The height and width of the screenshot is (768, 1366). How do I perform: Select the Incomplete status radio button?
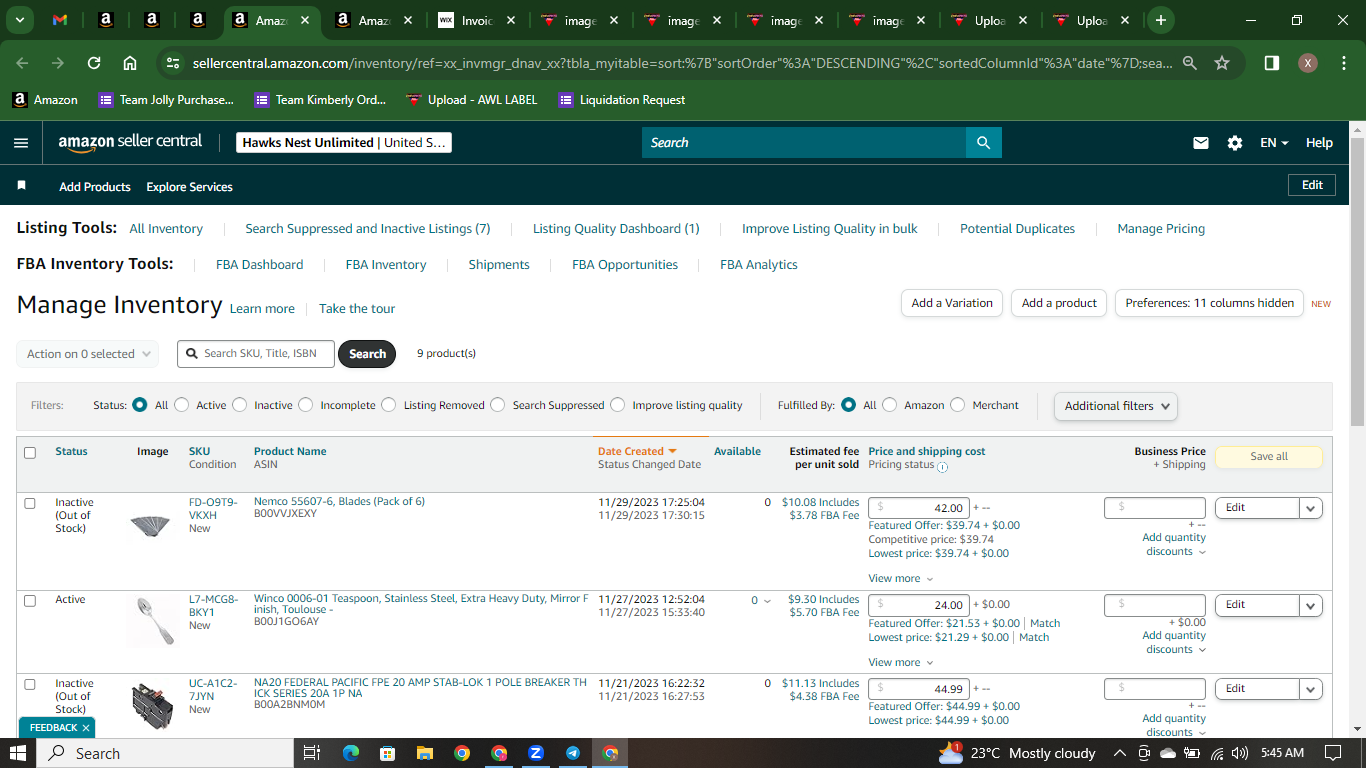(306, 405)
